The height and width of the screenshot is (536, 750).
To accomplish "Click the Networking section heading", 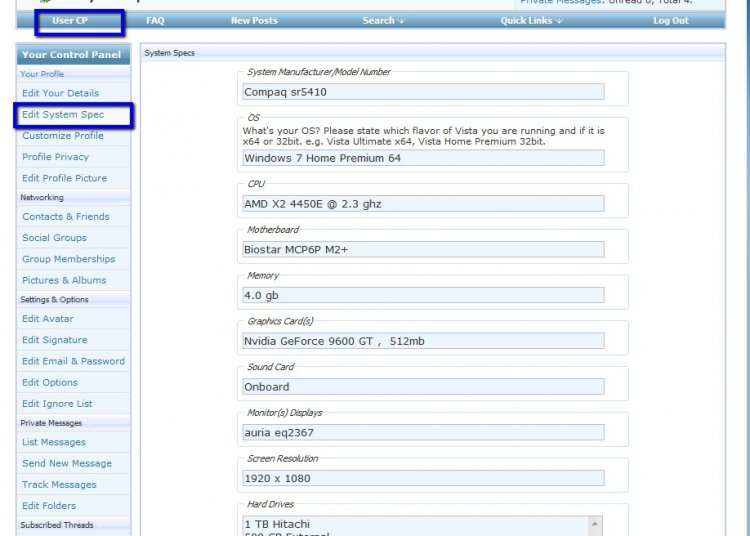I will [42, 197].
